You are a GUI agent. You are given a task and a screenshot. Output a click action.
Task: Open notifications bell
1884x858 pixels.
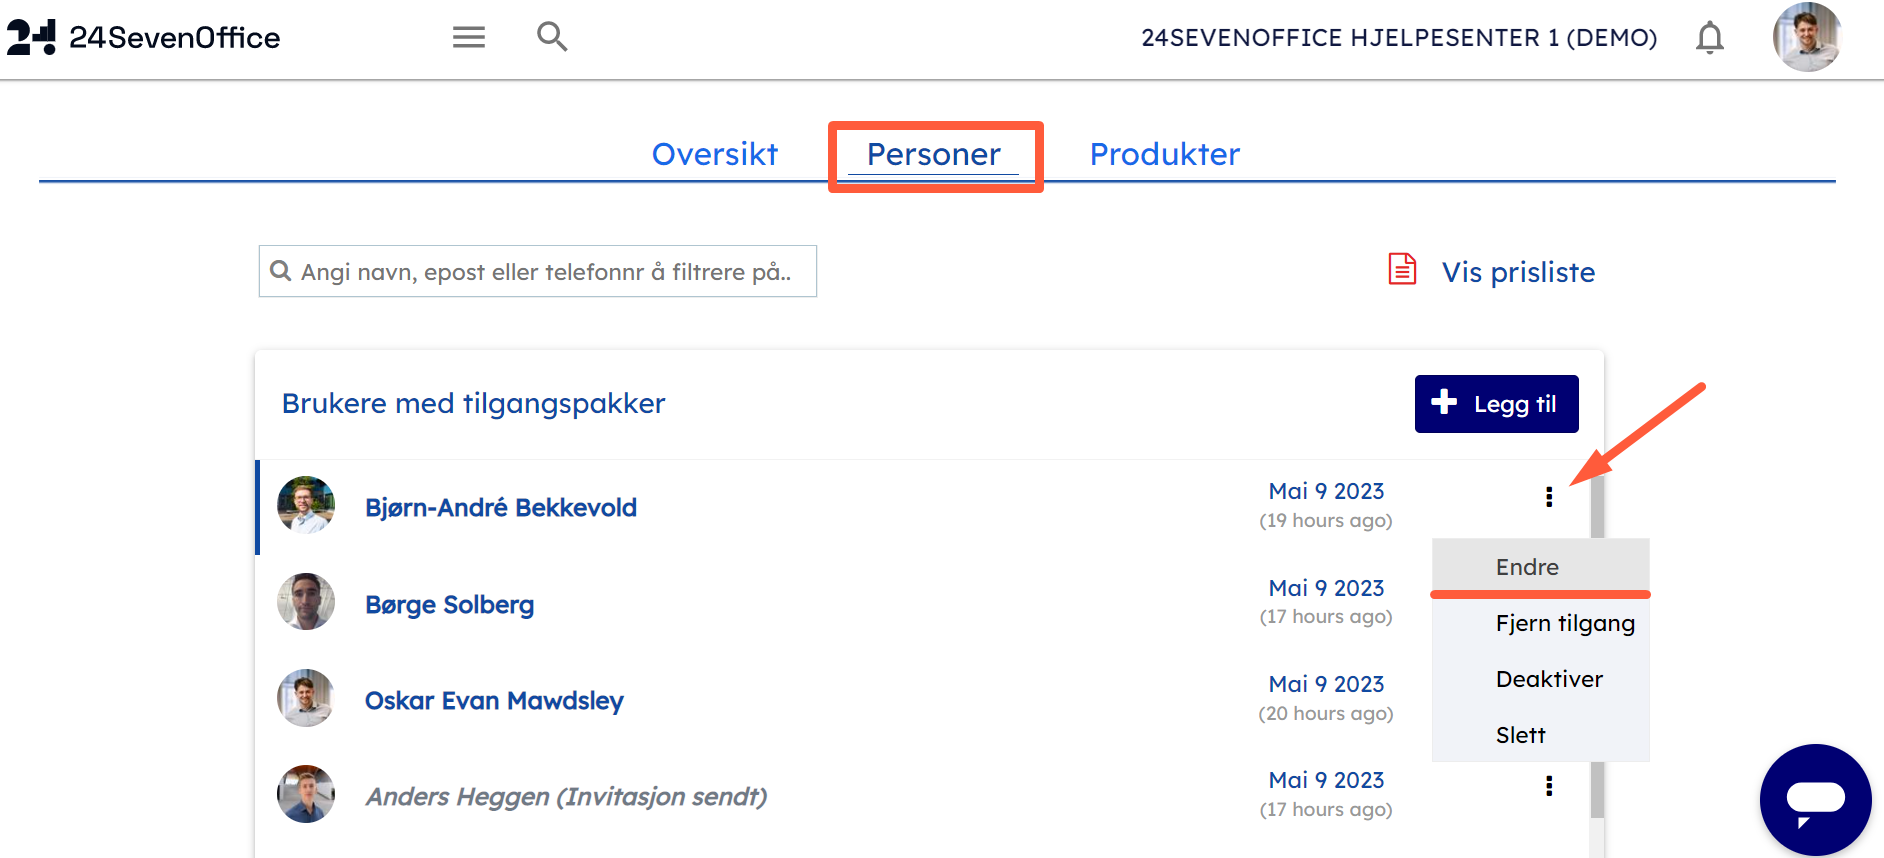(1709, 38)
